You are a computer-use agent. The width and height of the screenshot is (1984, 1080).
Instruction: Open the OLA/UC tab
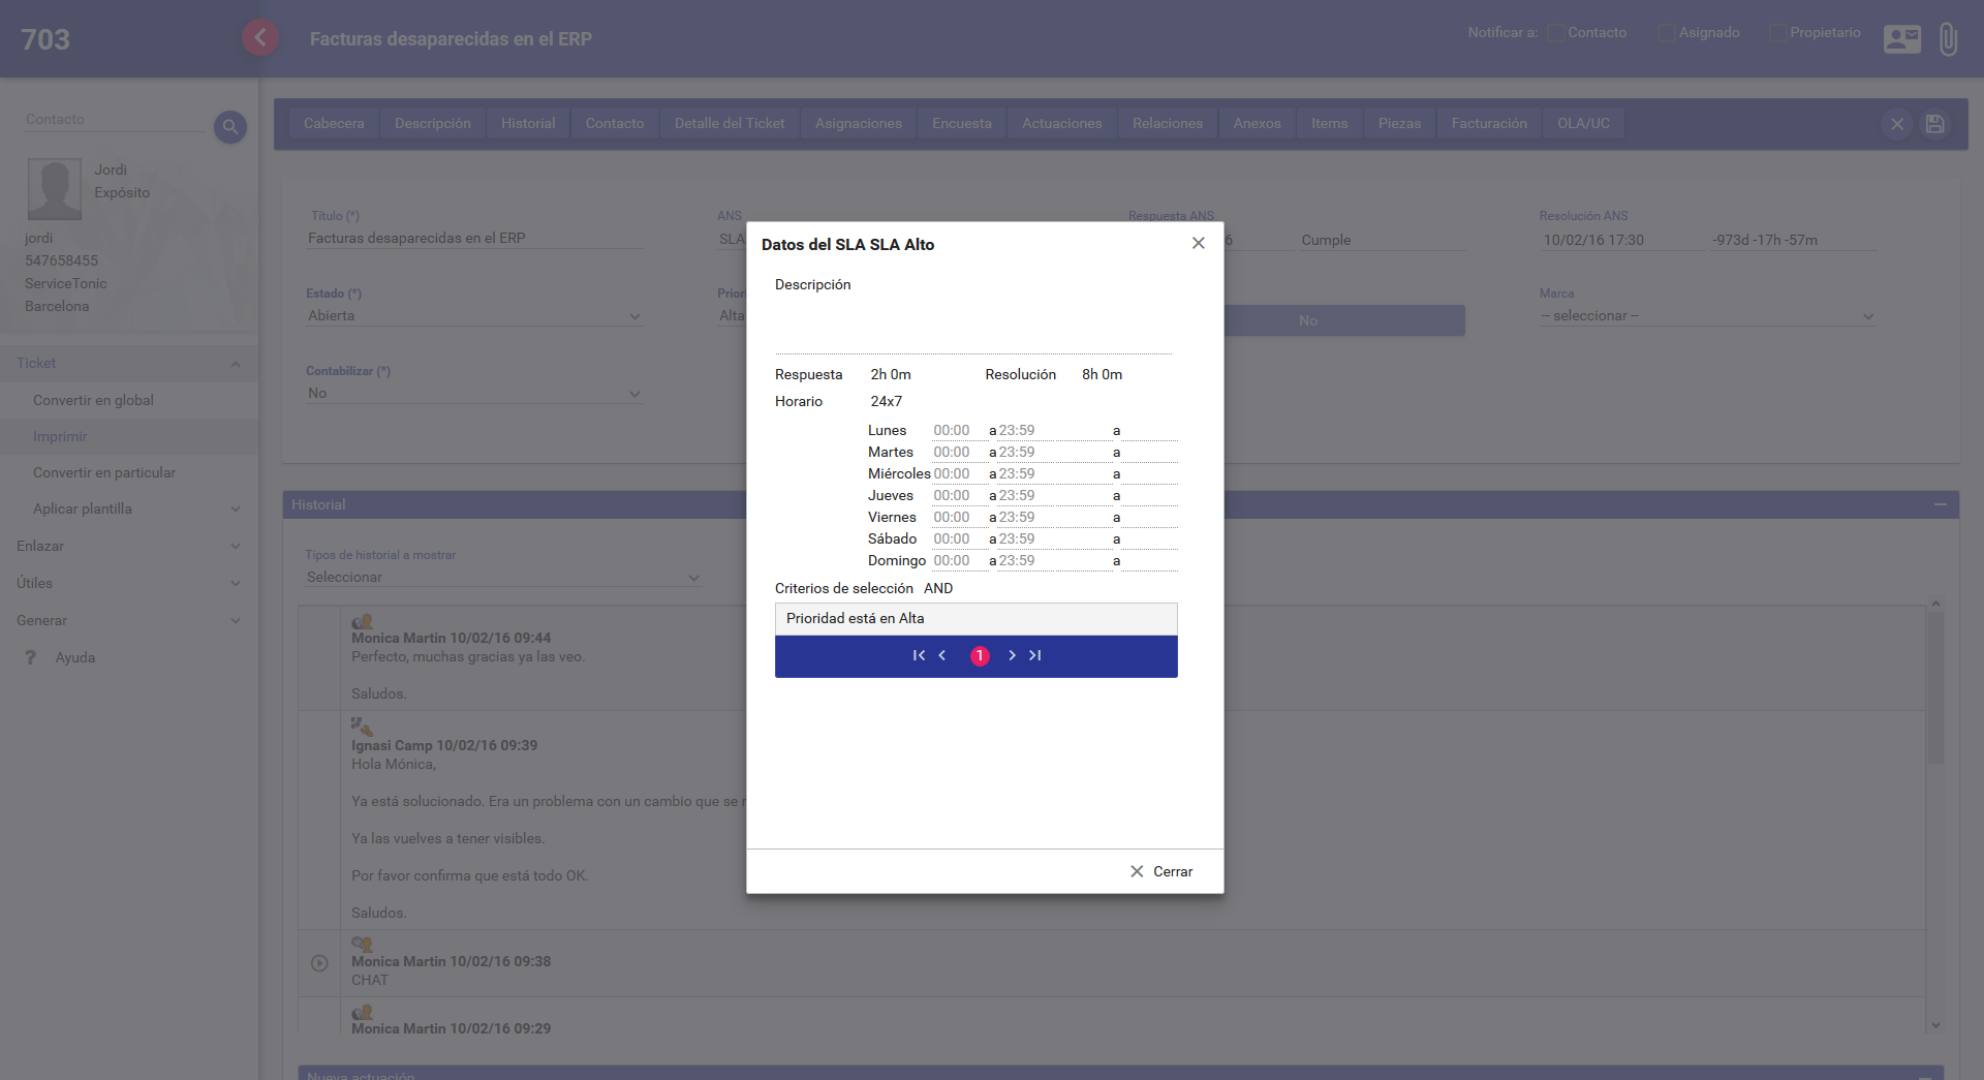1583,123
